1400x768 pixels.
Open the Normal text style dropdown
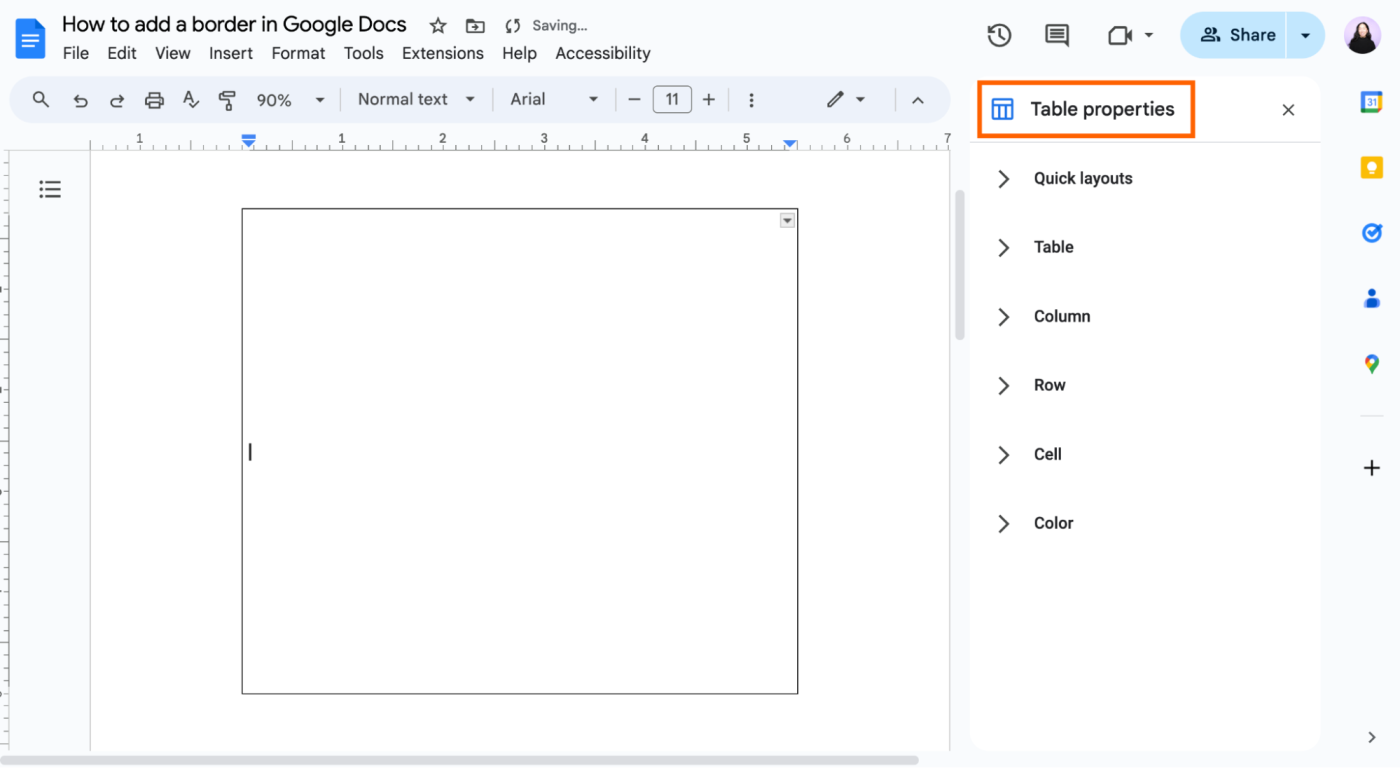coord(416,100)
